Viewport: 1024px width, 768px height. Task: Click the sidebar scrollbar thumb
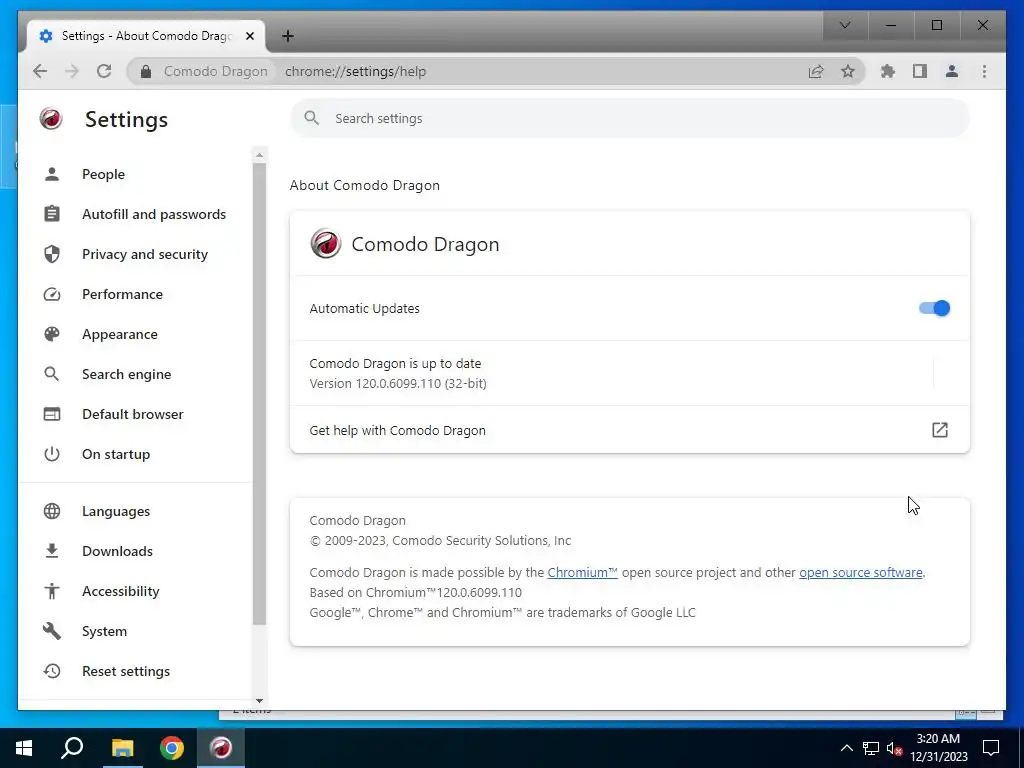(x=259, y=394)
